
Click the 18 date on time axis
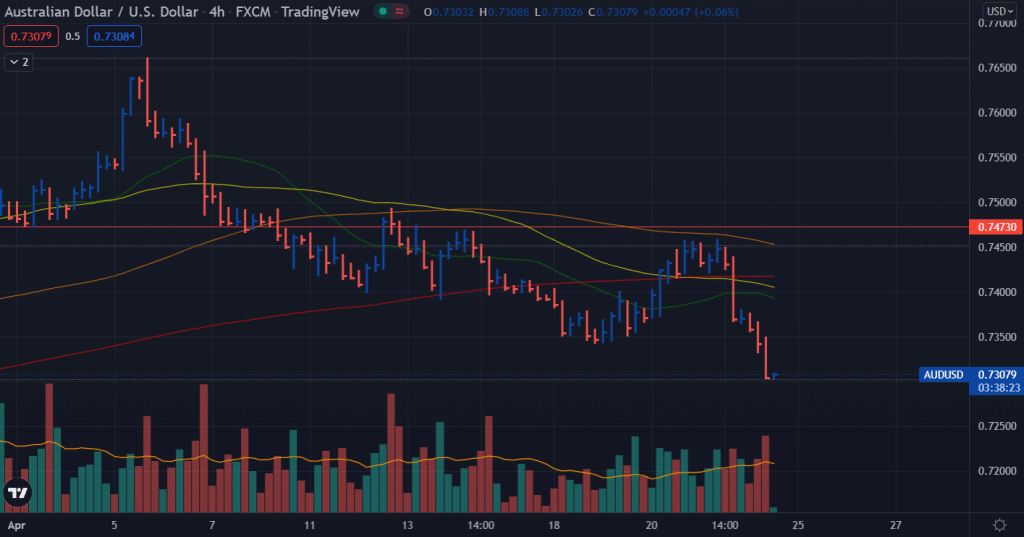coord(554,525)
